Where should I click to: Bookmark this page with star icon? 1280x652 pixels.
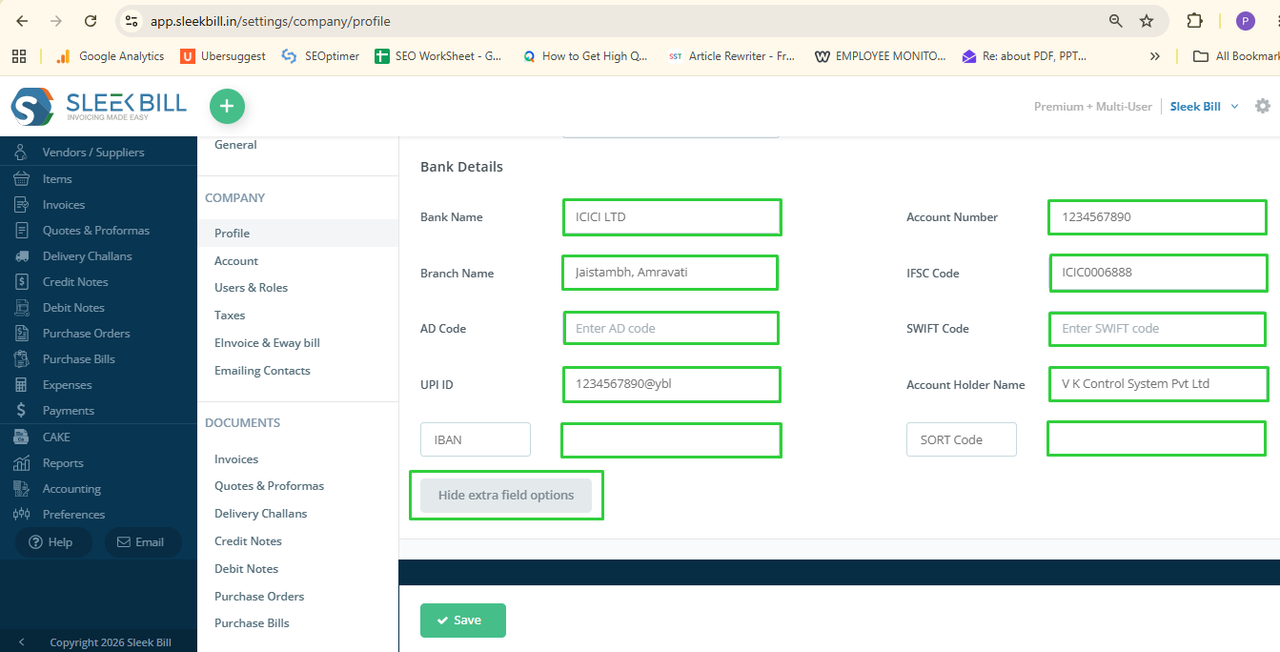pyautogui.click(x=1147, y=21)
